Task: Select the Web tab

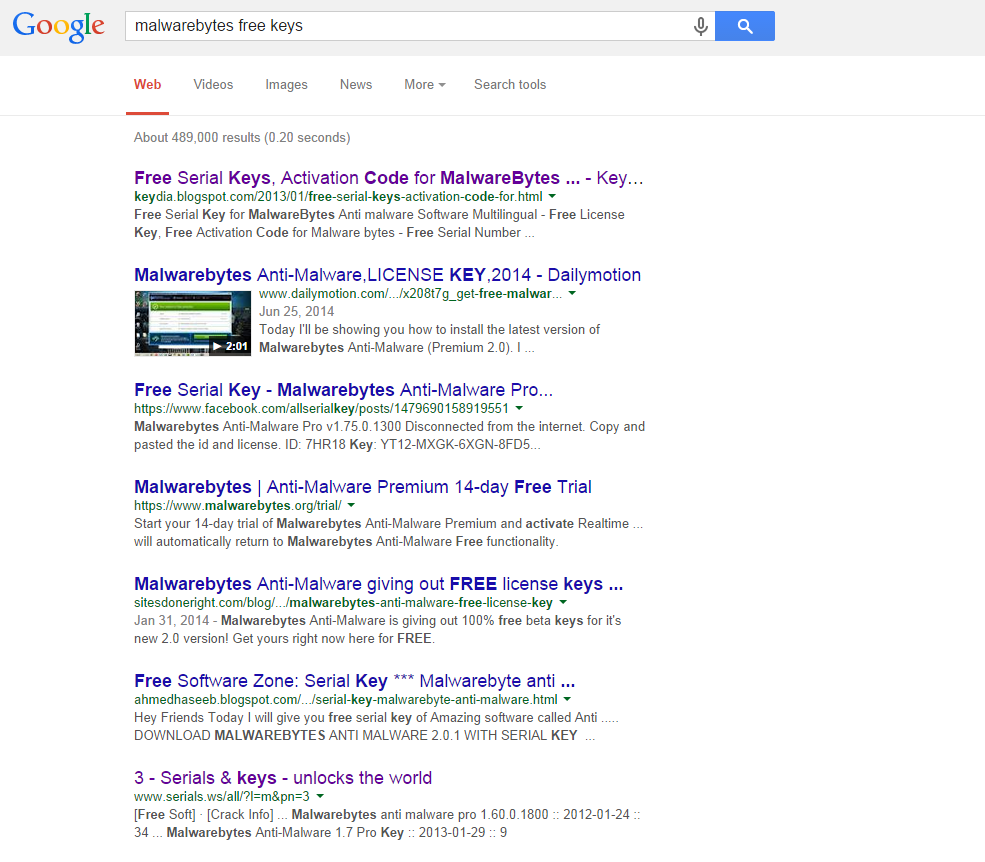Action: pos(148,85)
